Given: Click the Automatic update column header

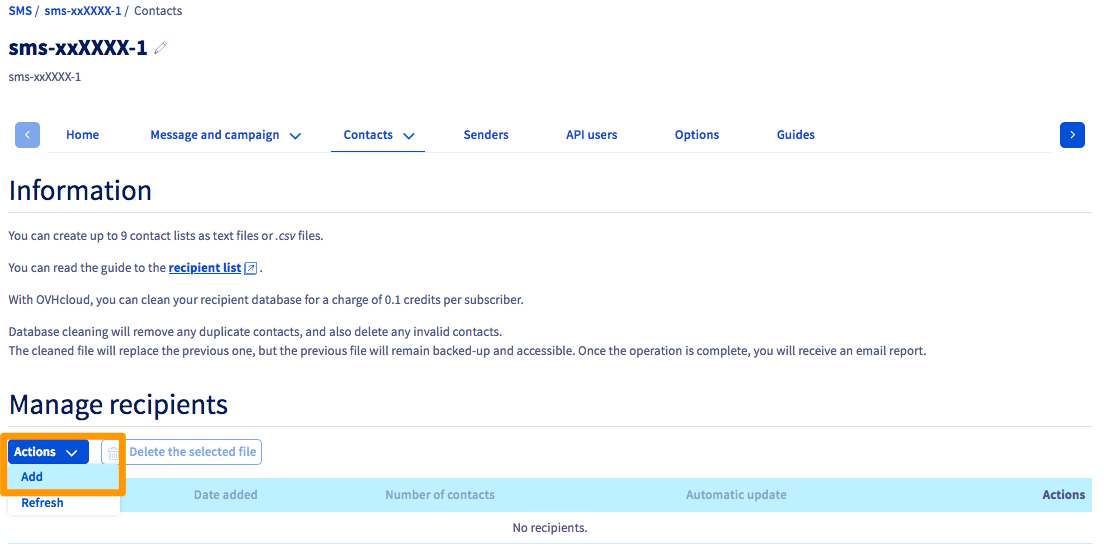Looking at the screenshot, I should (736, 495).
